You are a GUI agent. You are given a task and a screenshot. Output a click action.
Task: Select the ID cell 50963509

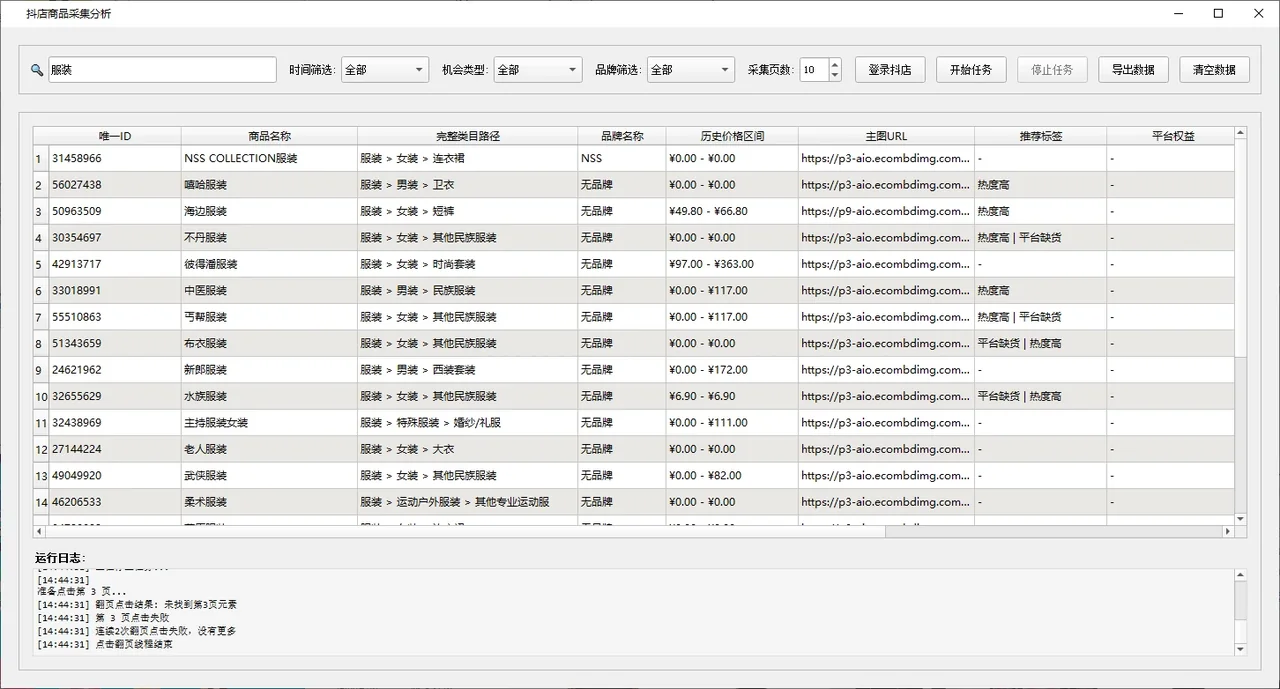click(x=115, y=211)
